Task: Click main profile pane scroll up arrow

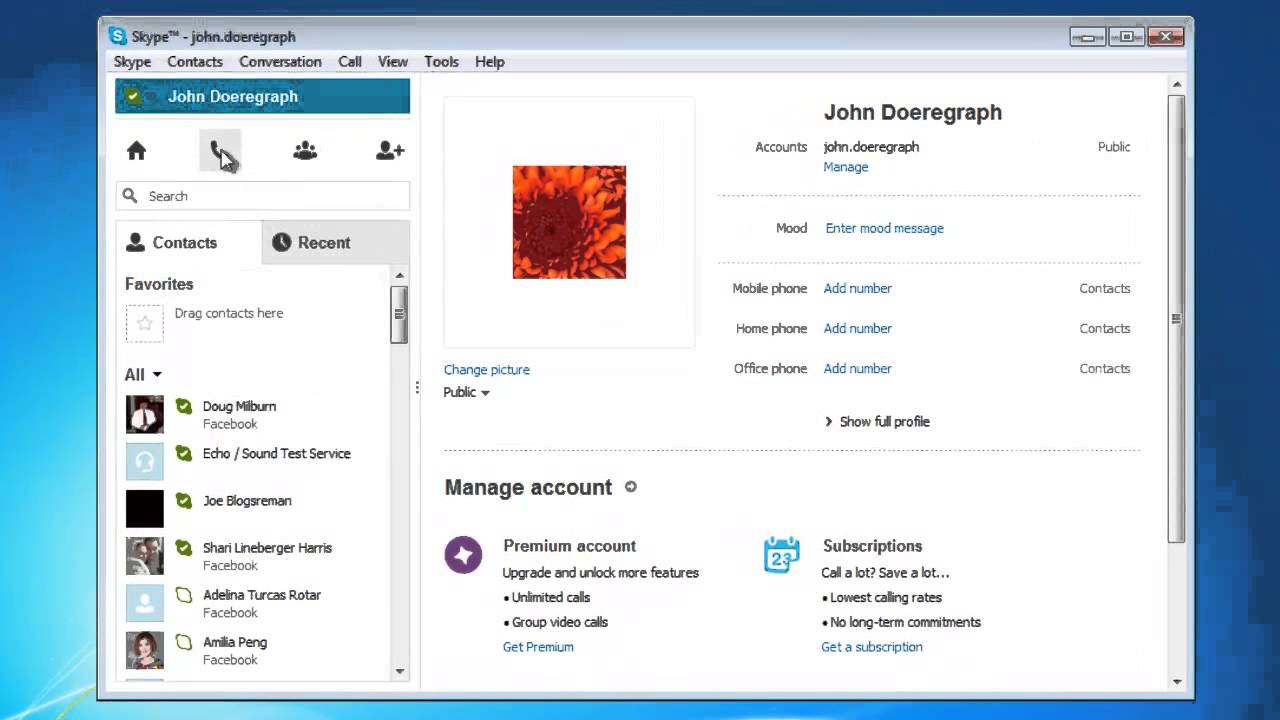Action: point(1177,85)
